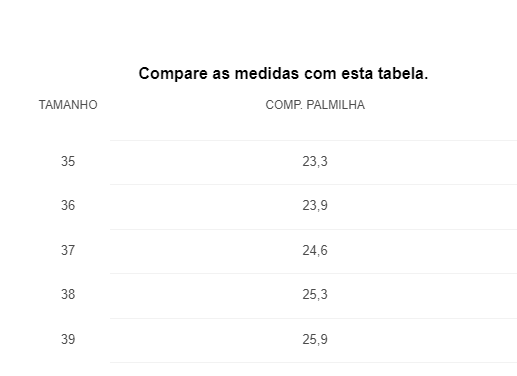Click the word 'com' in the heading
Image resolution: width=517 pixels, height=376 pixels.
click(320, 74)
